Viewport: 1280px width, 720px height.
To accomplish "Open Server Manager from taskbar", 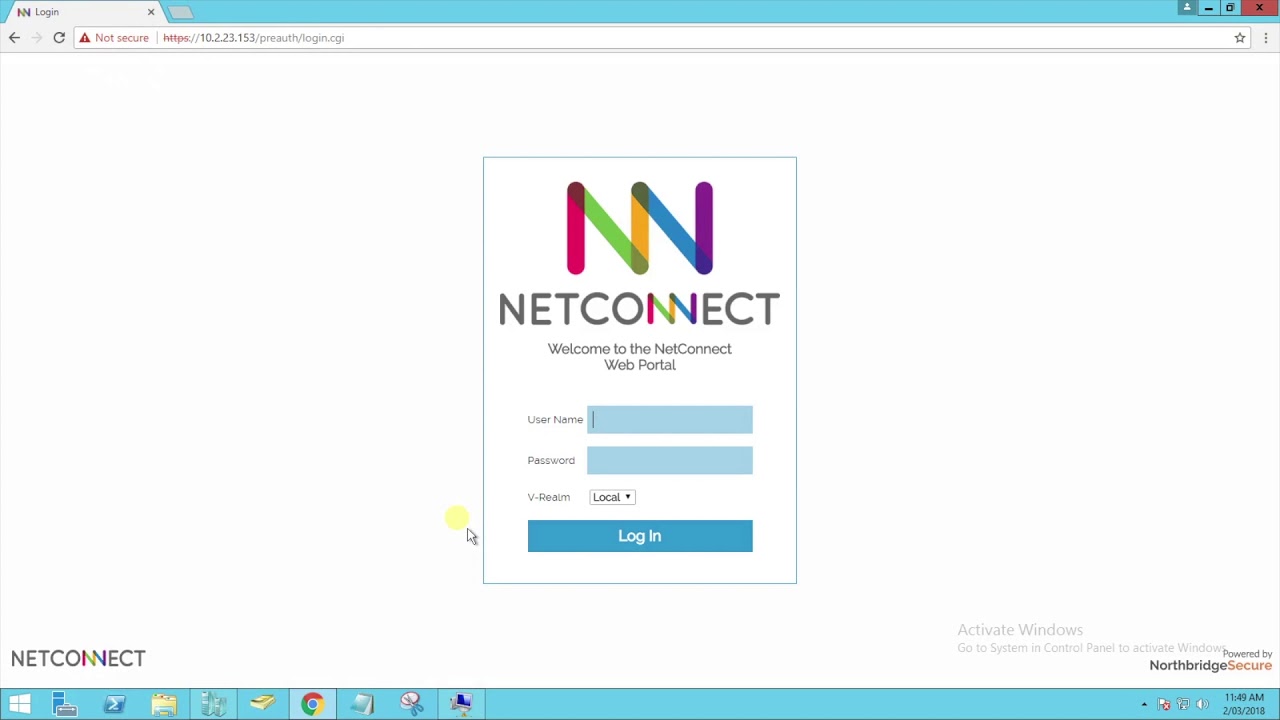I will pos(65,705).
